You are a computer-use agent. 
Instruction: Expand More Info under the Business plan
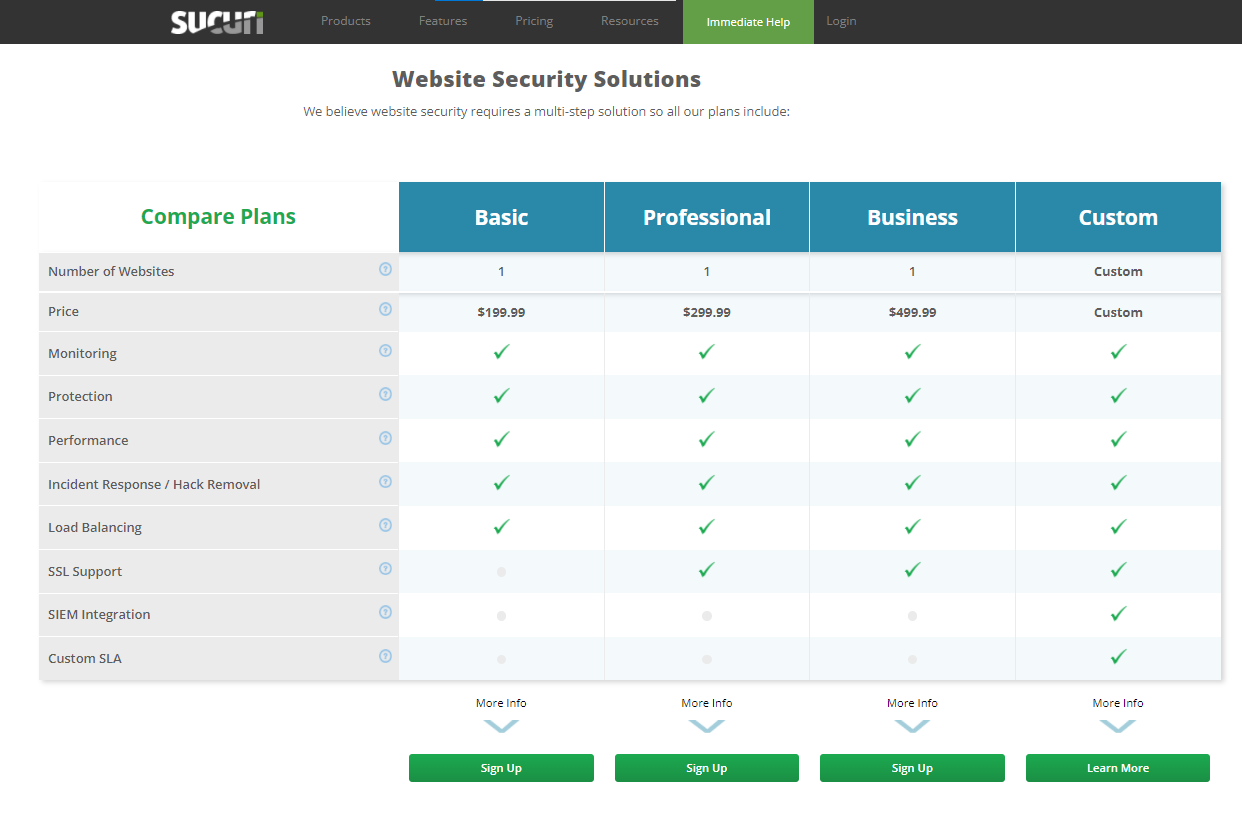tap(912, 703)
